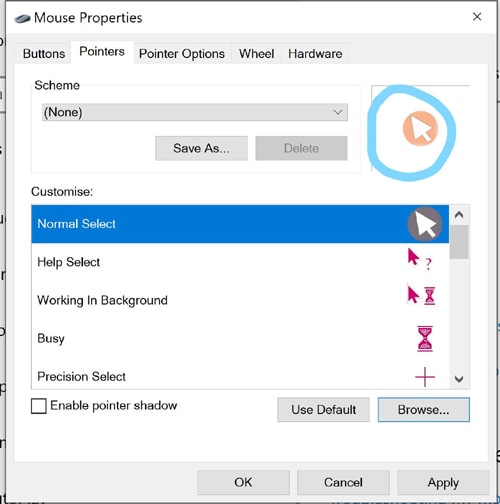Click the Precision Select crosshair icon
Screen dimensions: 500x504
coord(425,377)
